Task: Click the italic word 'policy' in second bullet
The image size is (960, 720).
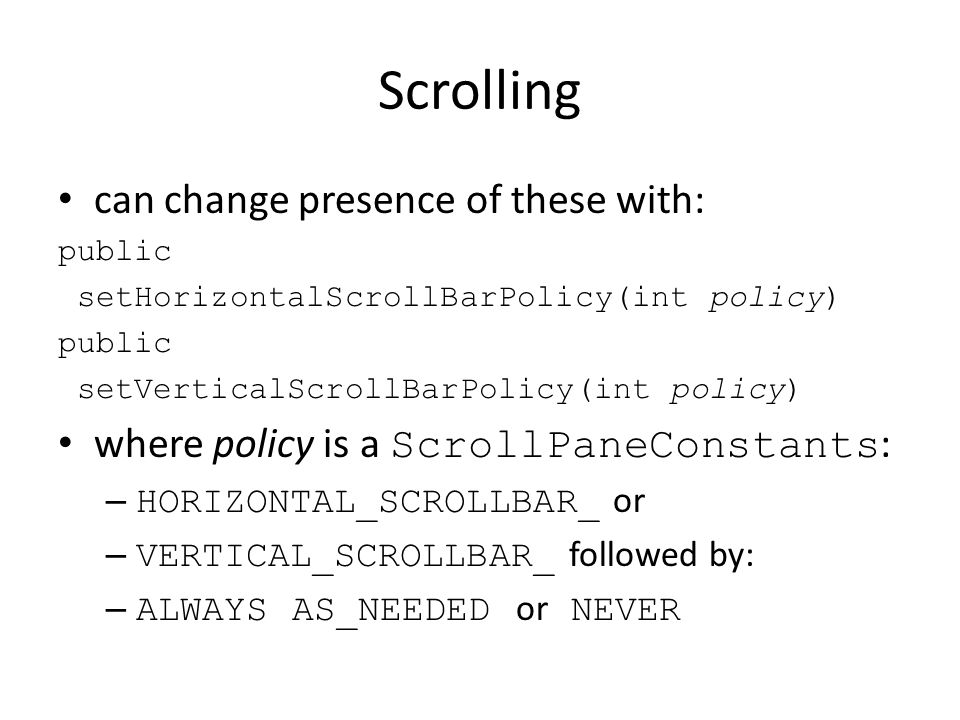Action: pos(263,445)
